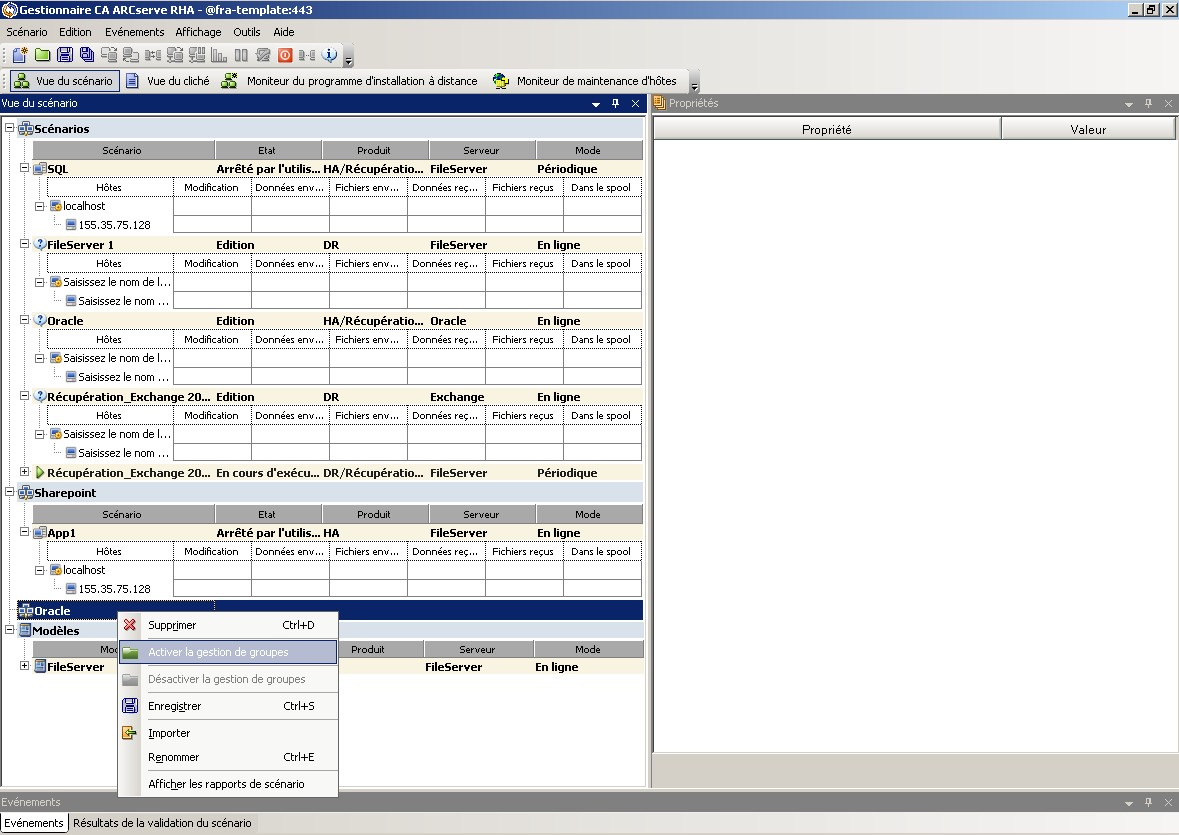Click the single floppy disk Save icon
The height and width of the screenshot is (835, 1179).
[65, 55]
